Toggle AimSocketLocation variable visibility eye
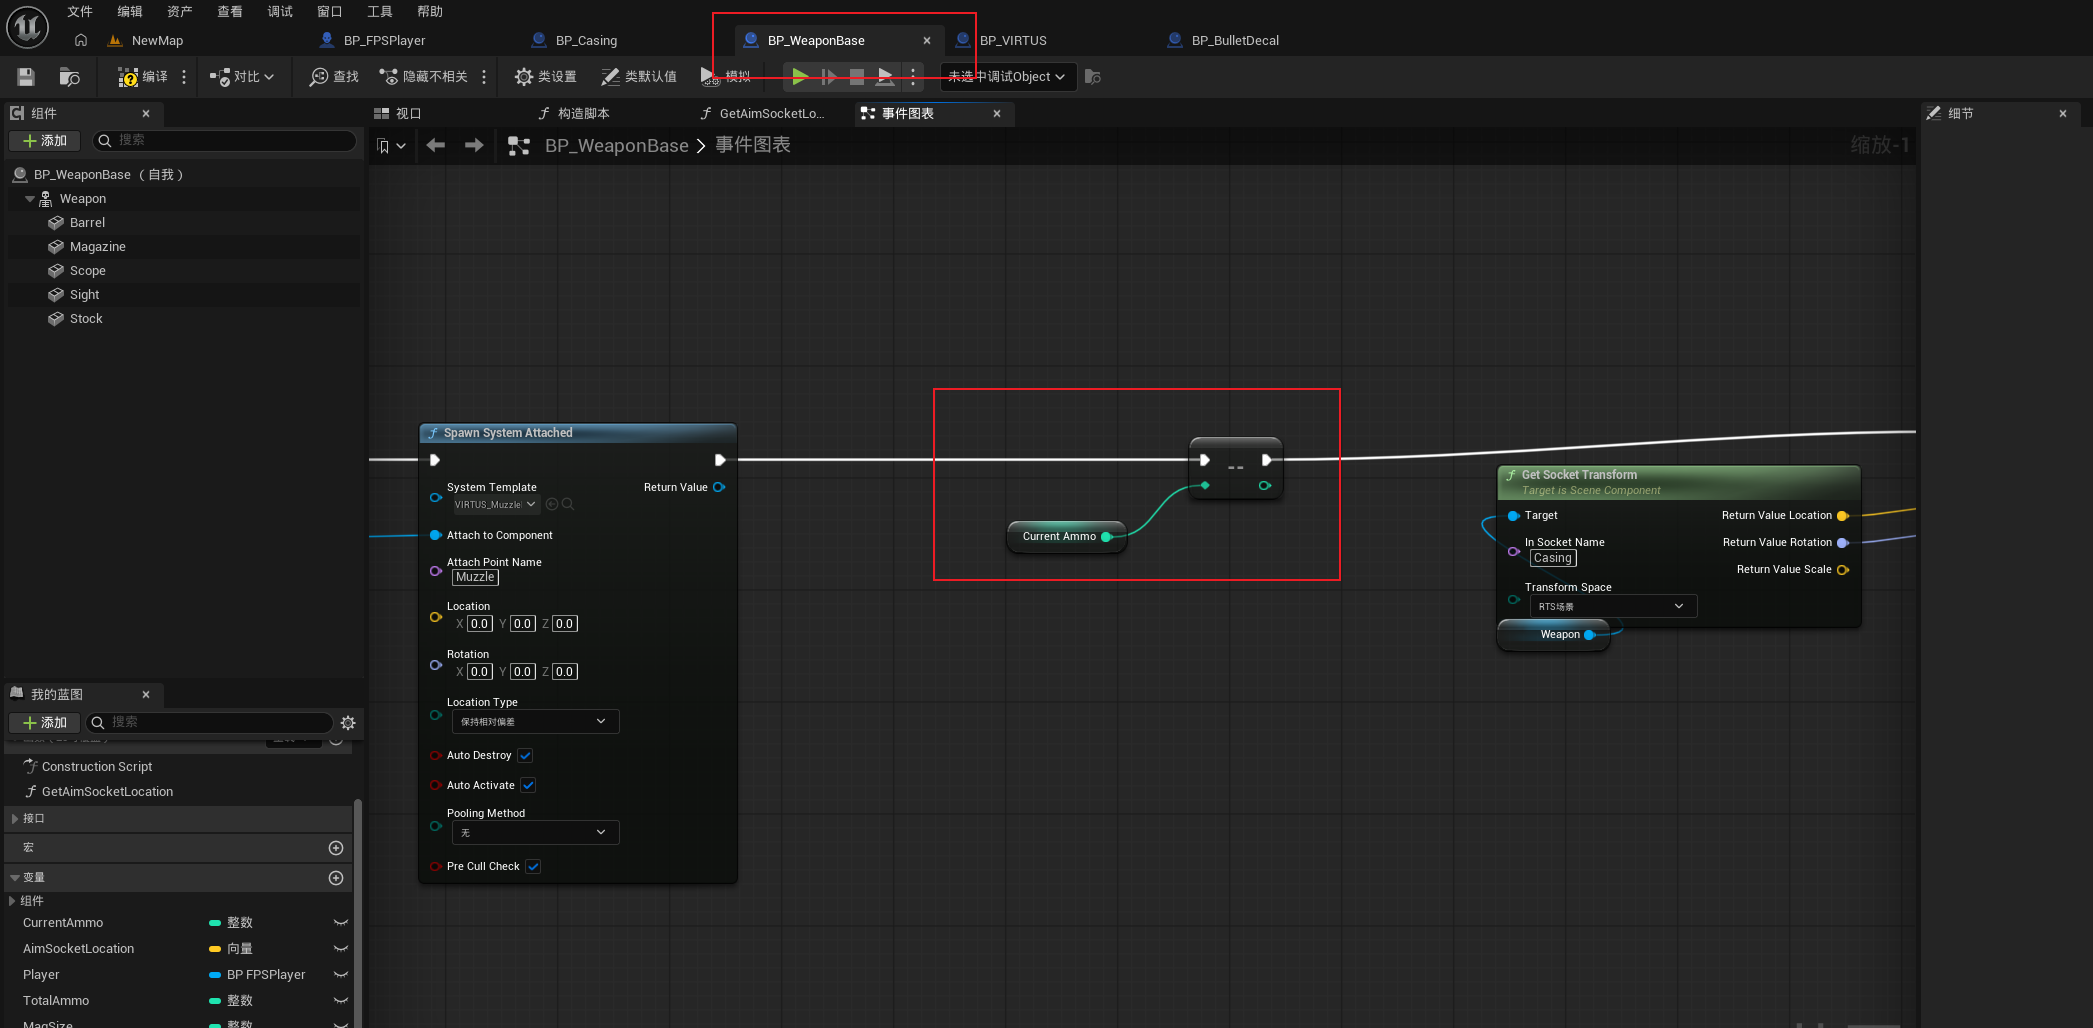The image size is (2093, 1028). pyautogui.click(x=341, y=949)
